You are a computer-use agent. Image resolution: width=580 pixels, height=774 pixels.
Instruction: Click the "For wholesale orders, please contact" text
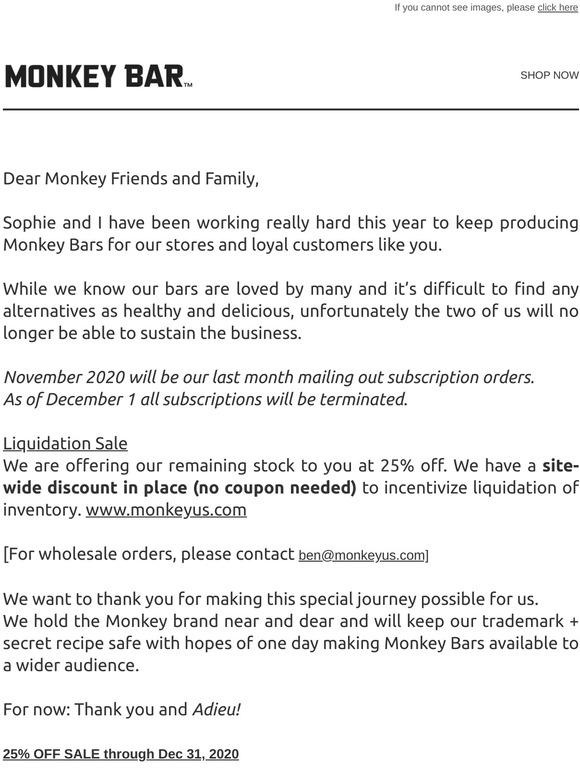pos(149,554)
